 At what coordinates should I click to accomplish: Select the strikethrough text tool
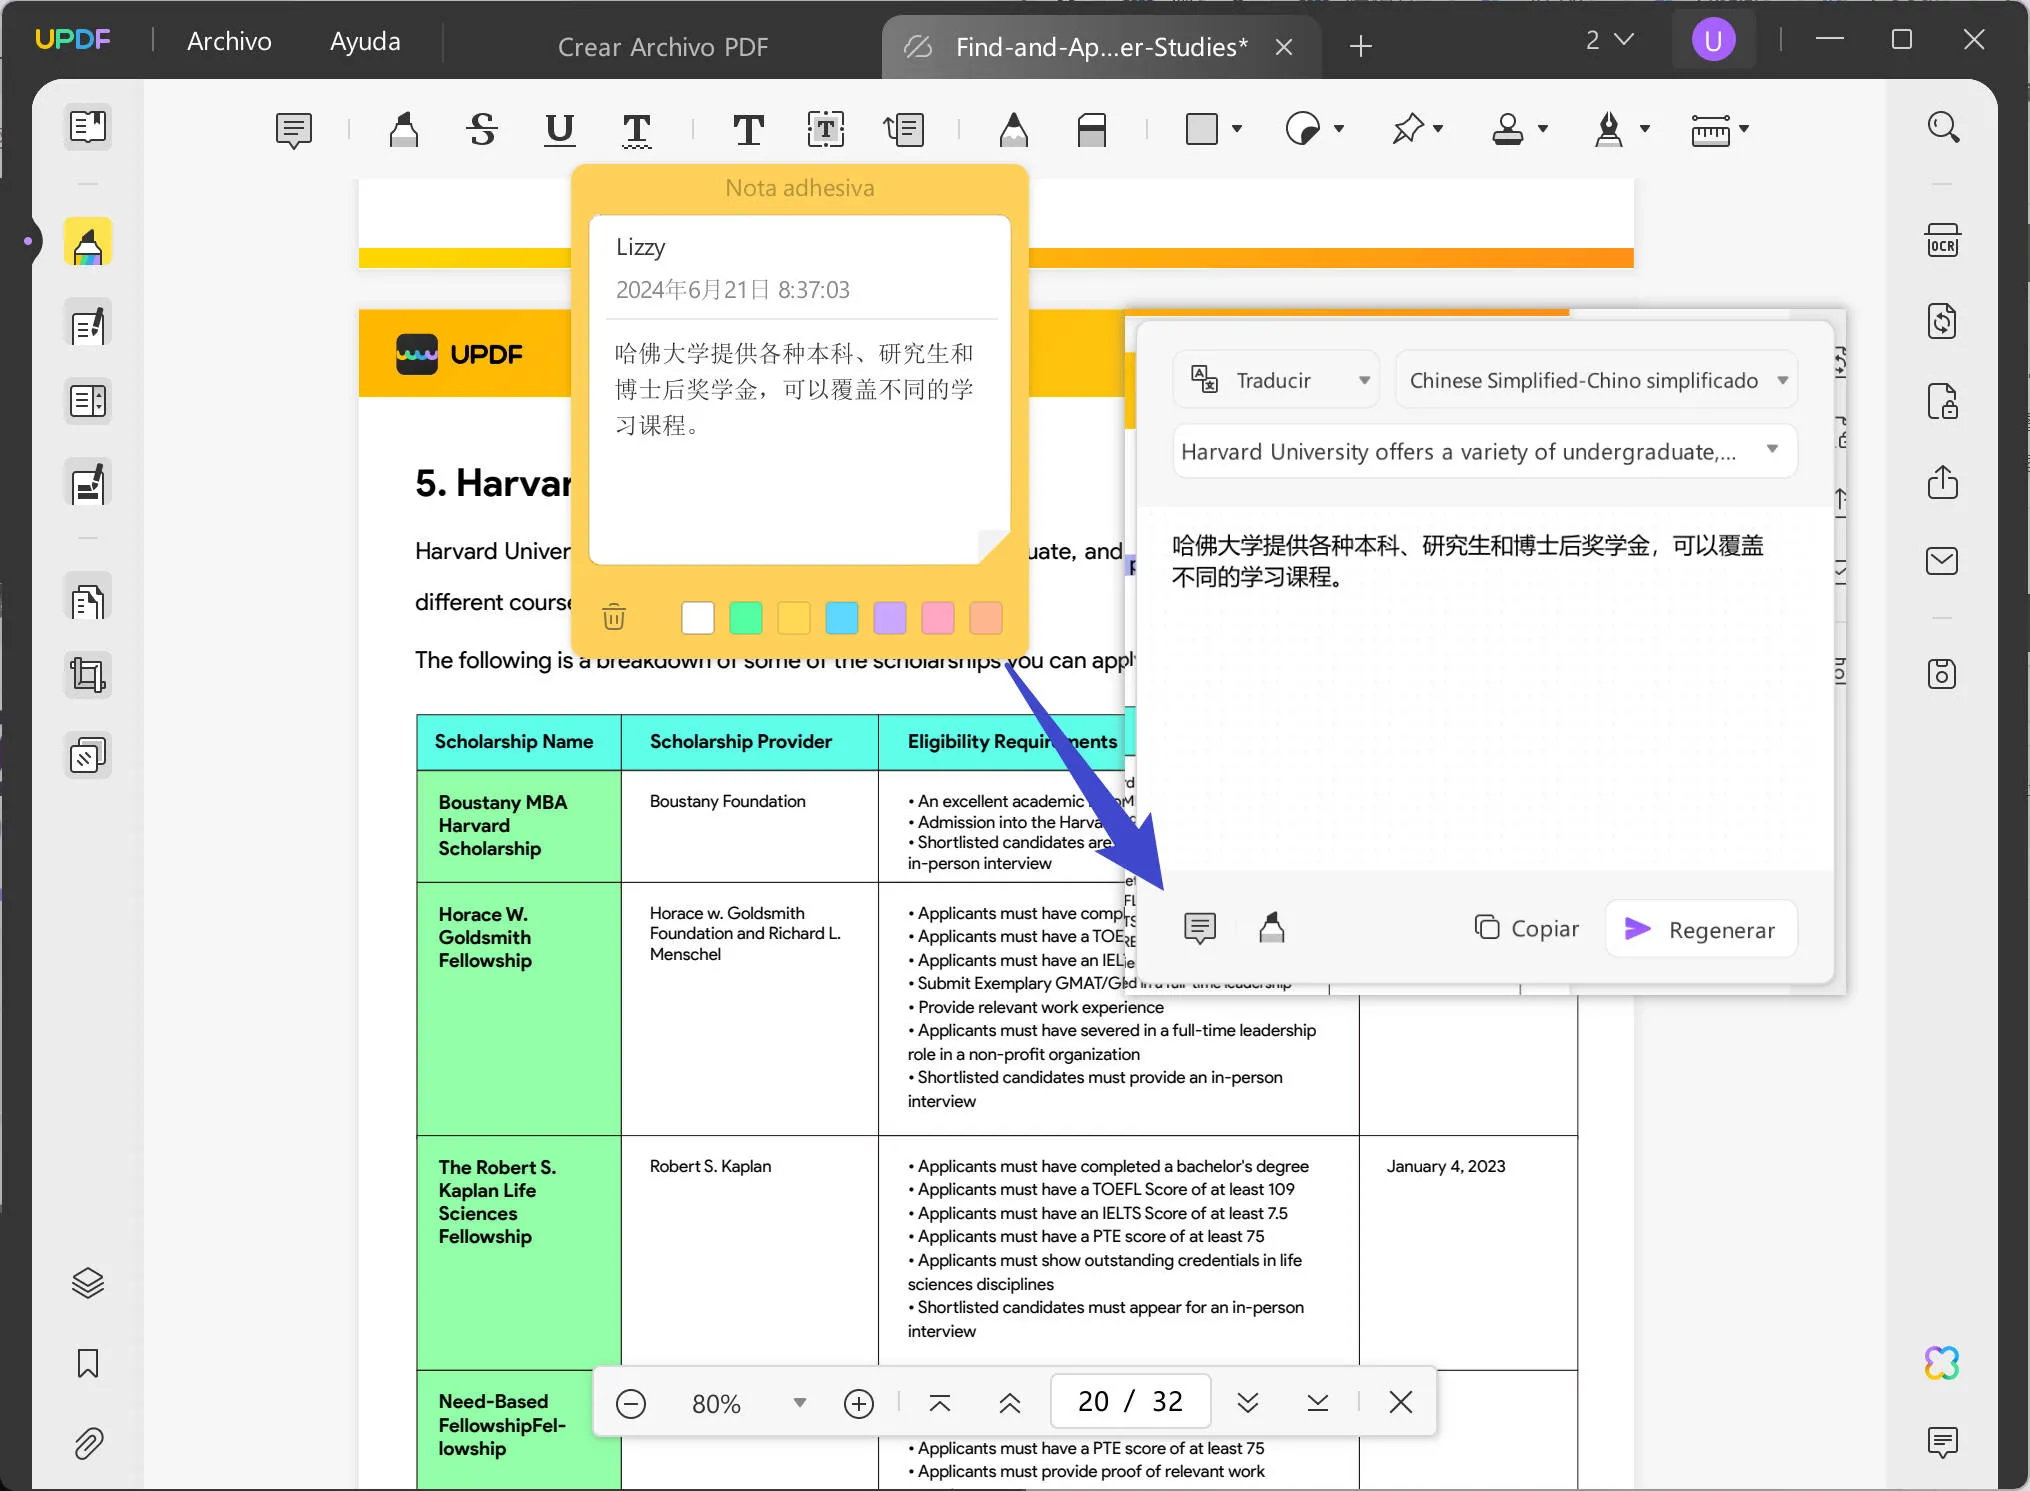point(483,130)
